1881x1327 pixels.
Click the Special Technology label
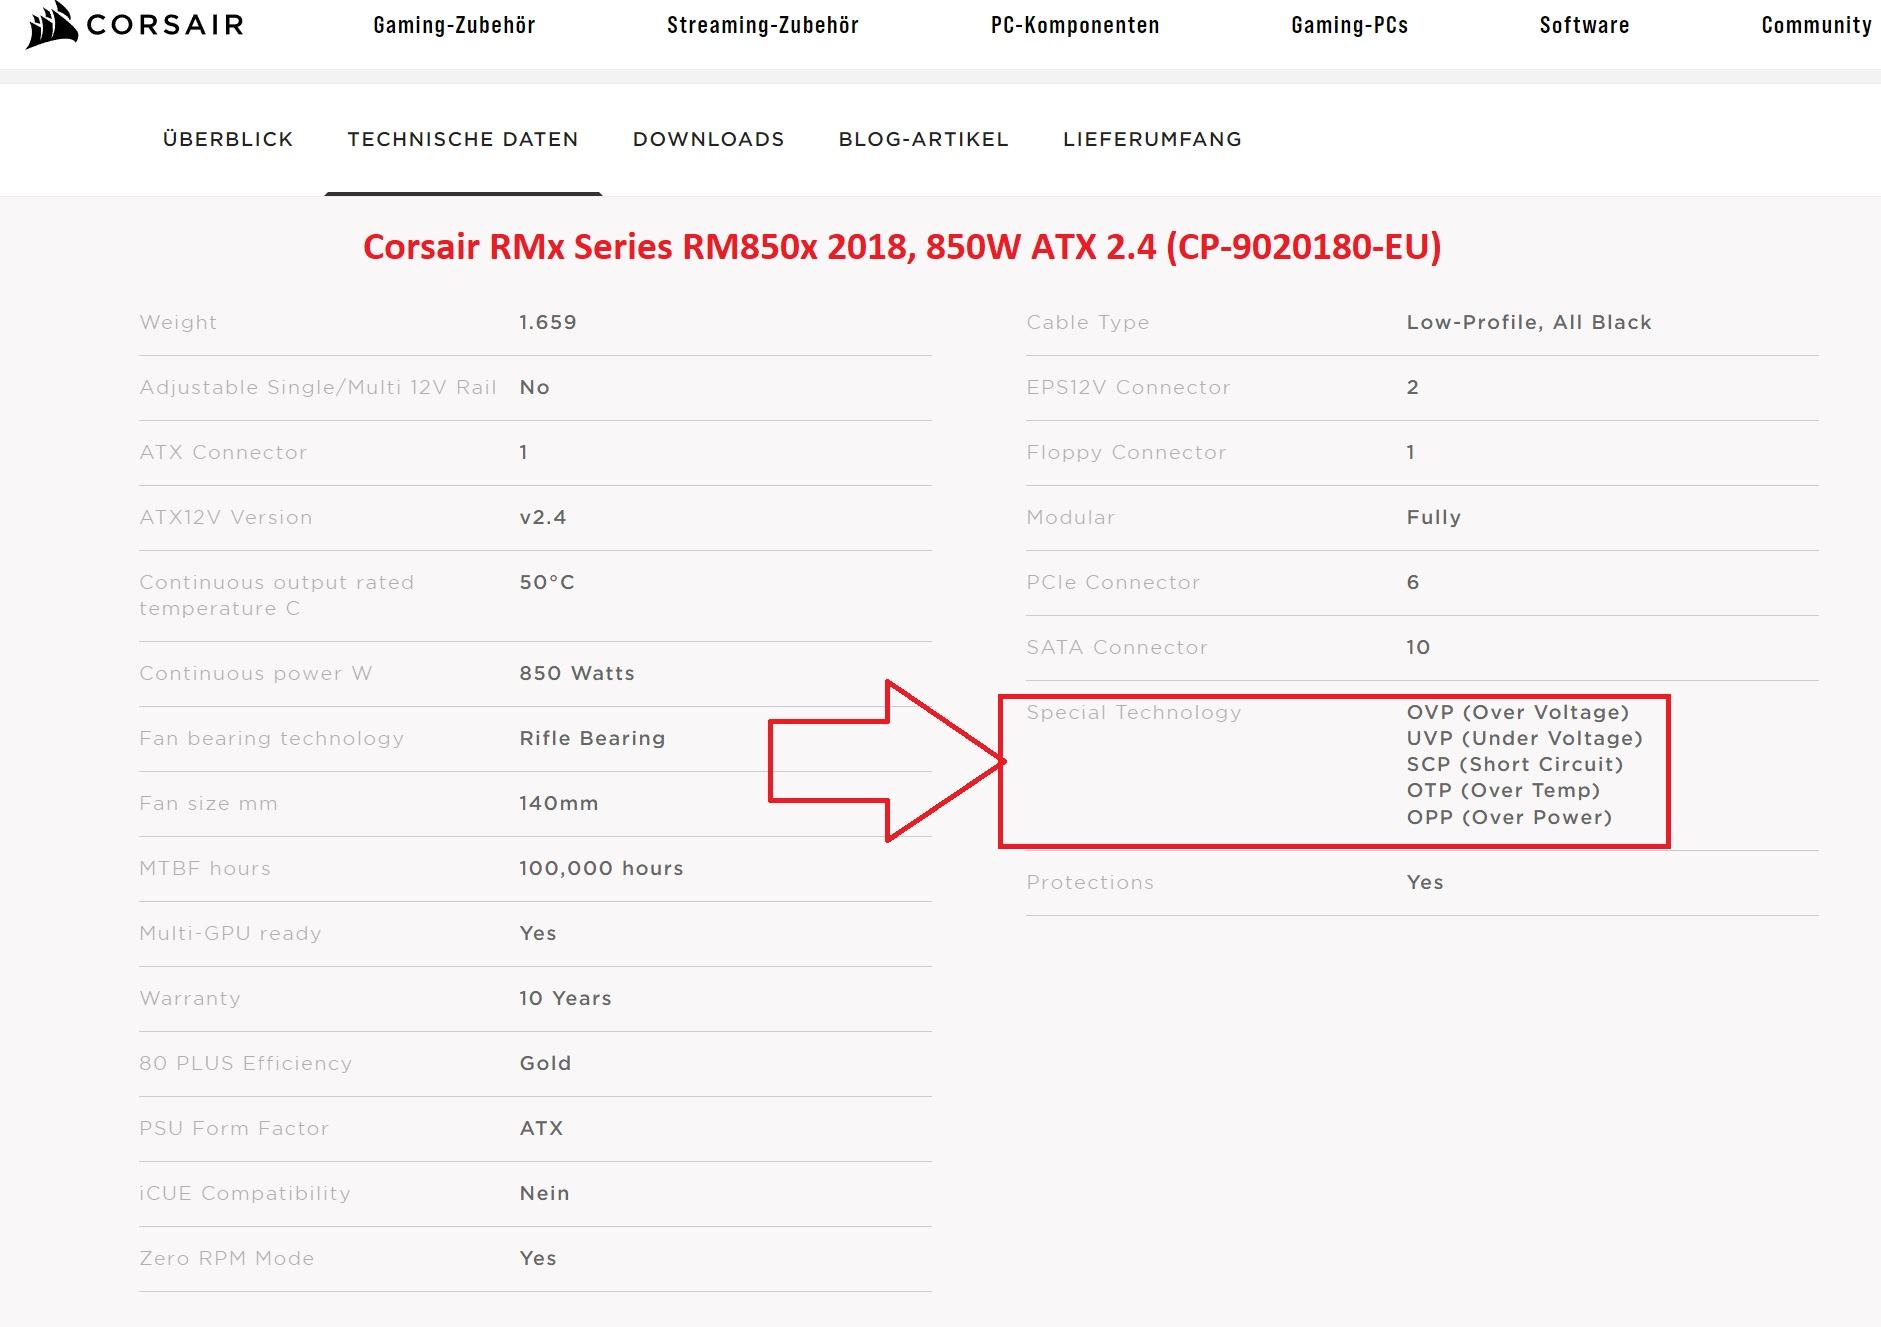click(1134, 712)
